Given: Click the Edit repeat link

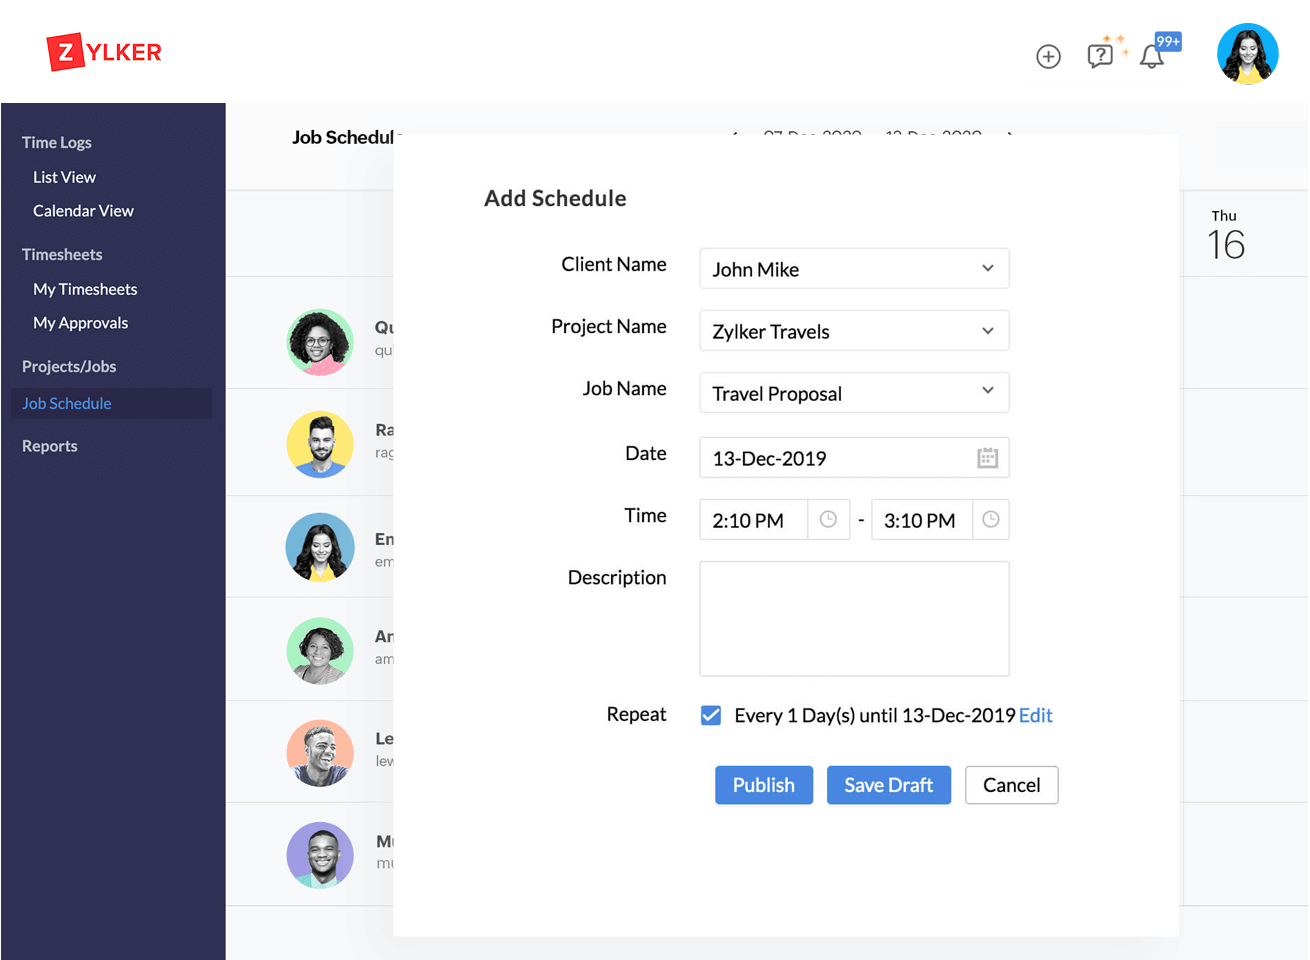Looking at the screenshot, I should pyautogui.click(x=1036, y=715).
